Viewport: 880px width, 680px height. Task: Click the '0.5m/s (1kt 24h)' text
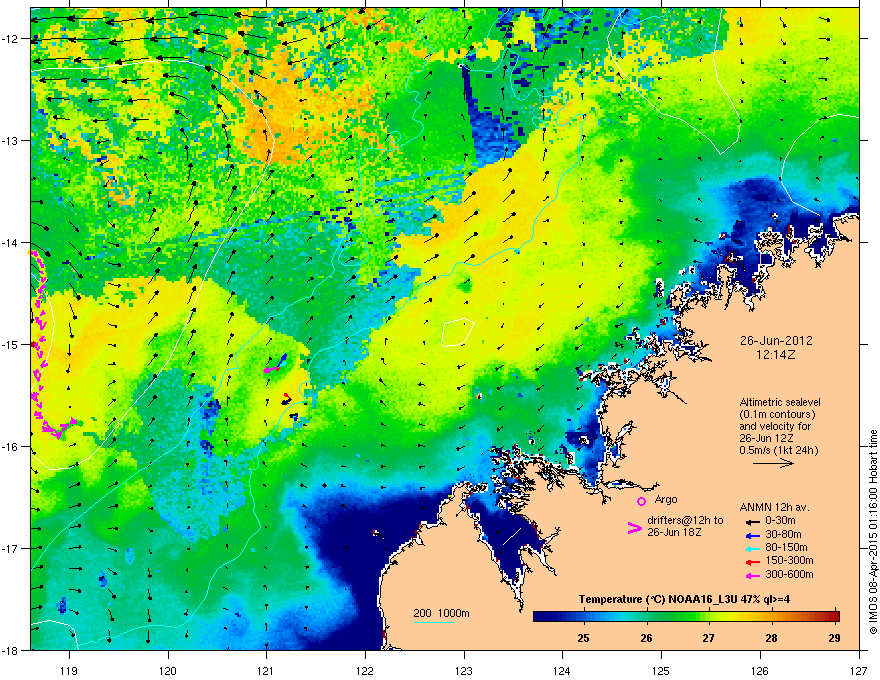pos(779,451)
